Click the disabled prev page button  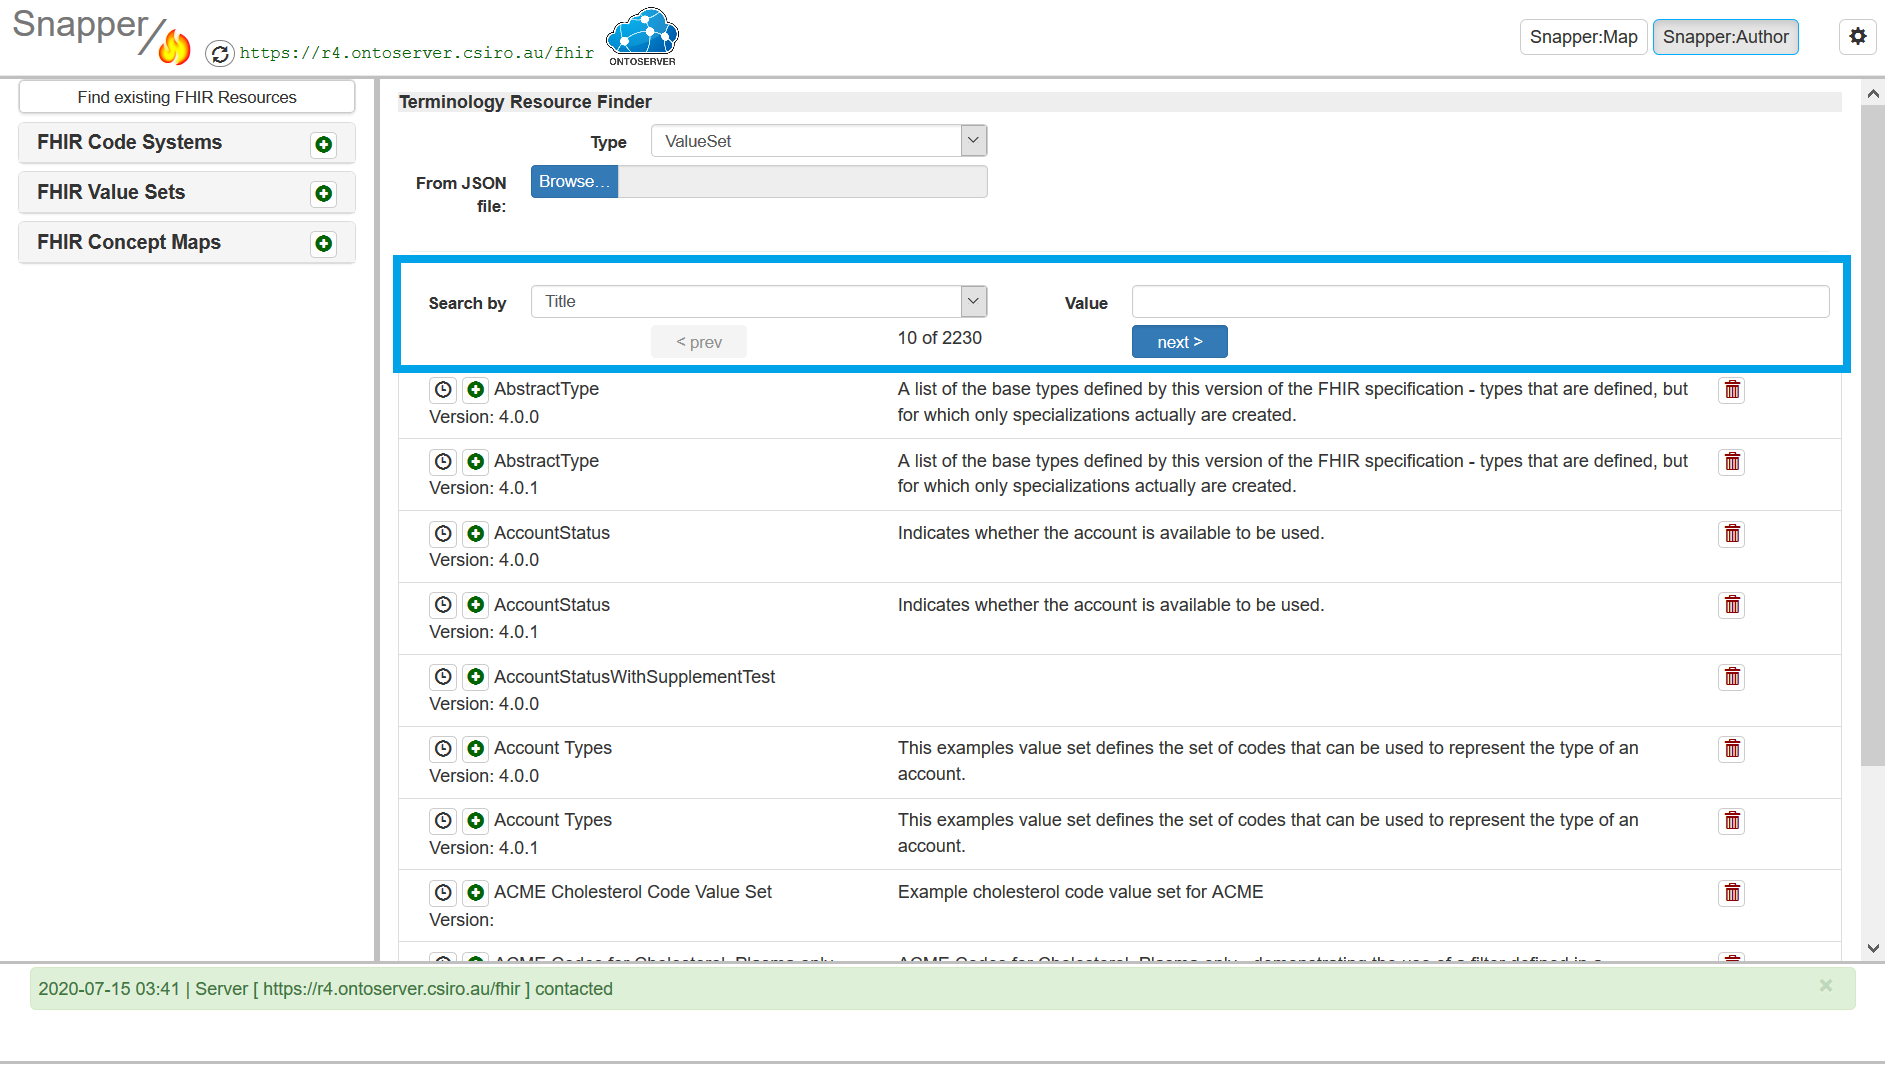pyautogui.click(x=698, y=342)
